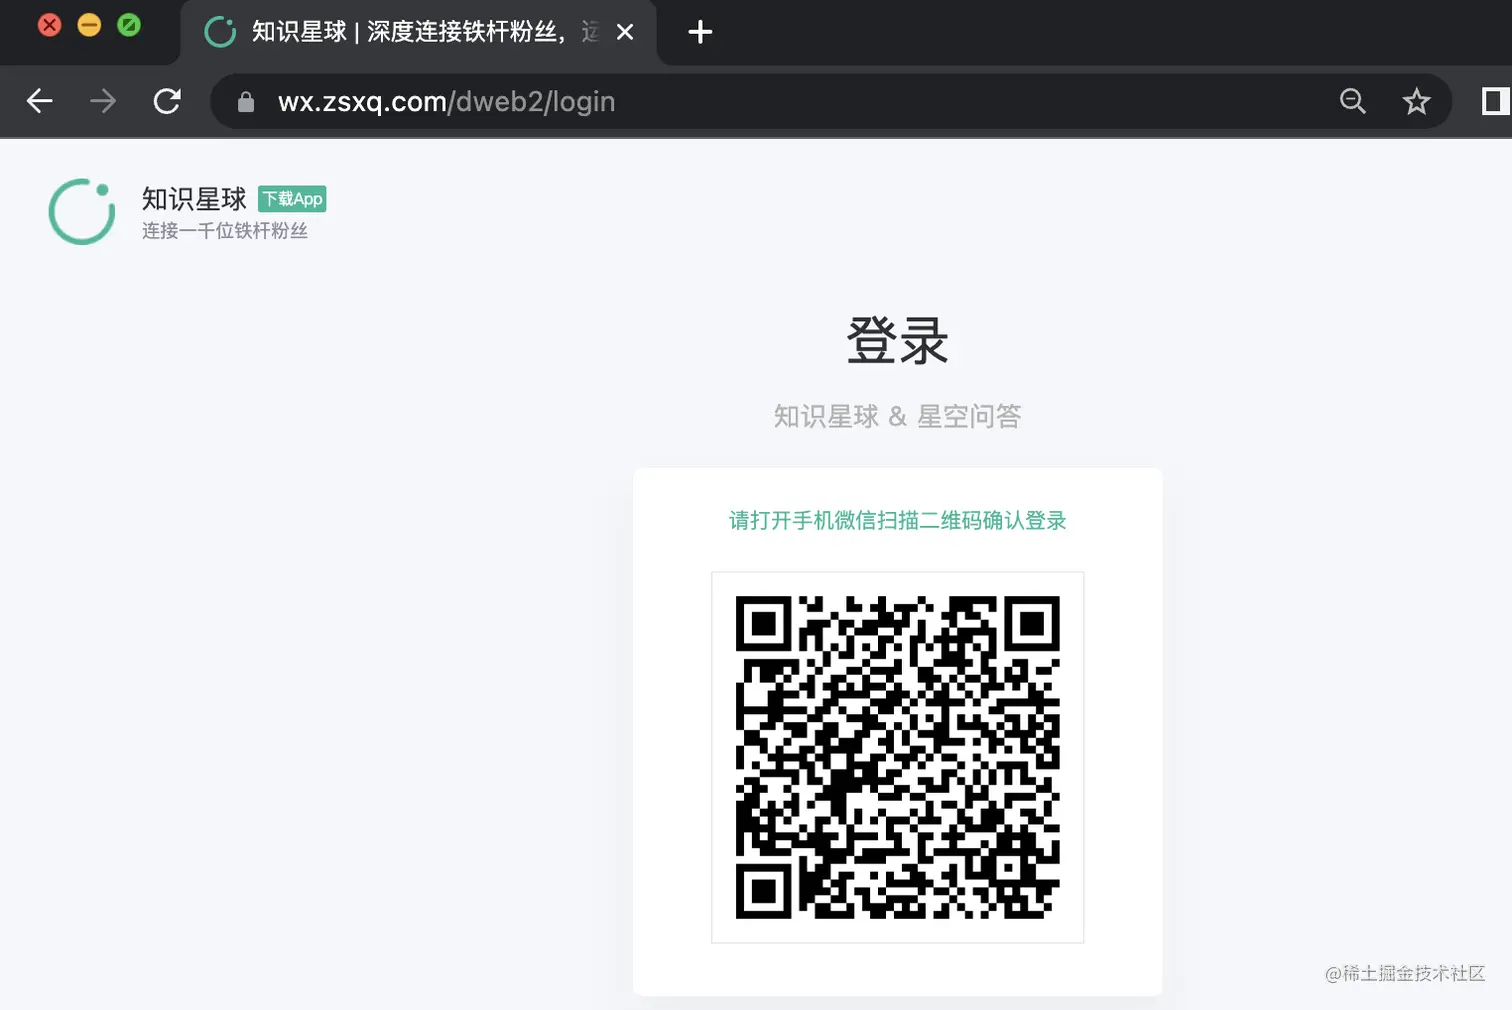Screen dimensions: 1512x1010
Task: Click the green fullscreen window button
Action: coord(129,25)
